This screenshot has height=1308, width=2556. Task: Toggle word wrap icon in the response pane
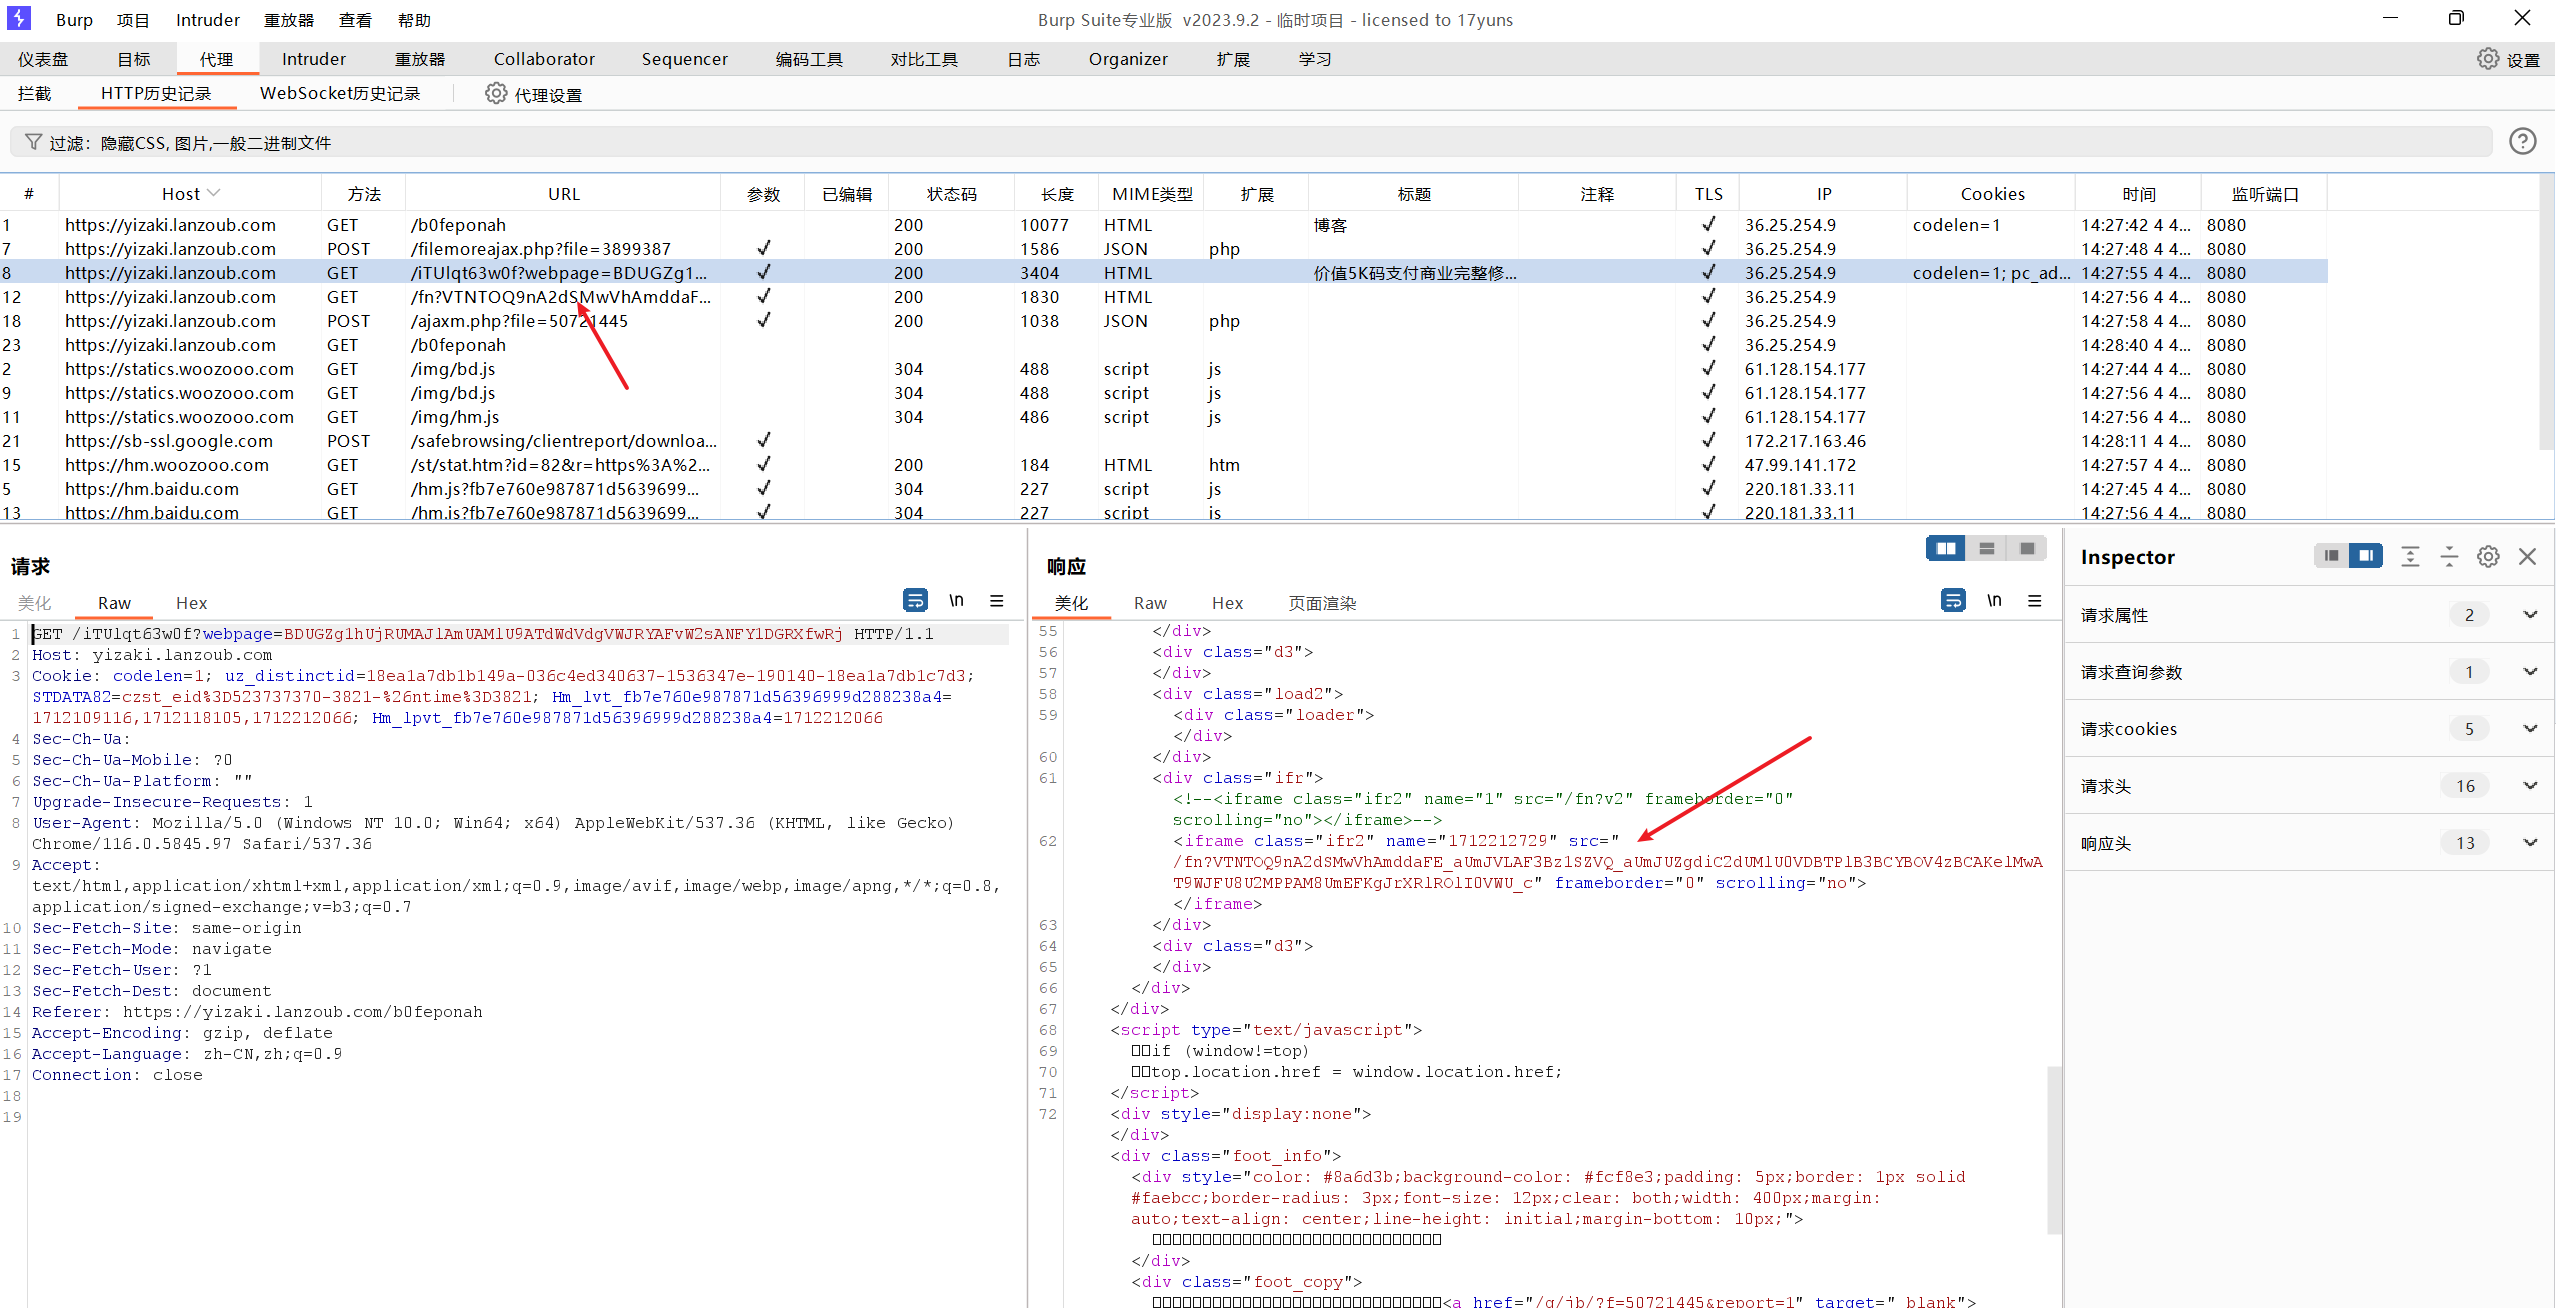pyautogui.click(x=1953, y=601)
